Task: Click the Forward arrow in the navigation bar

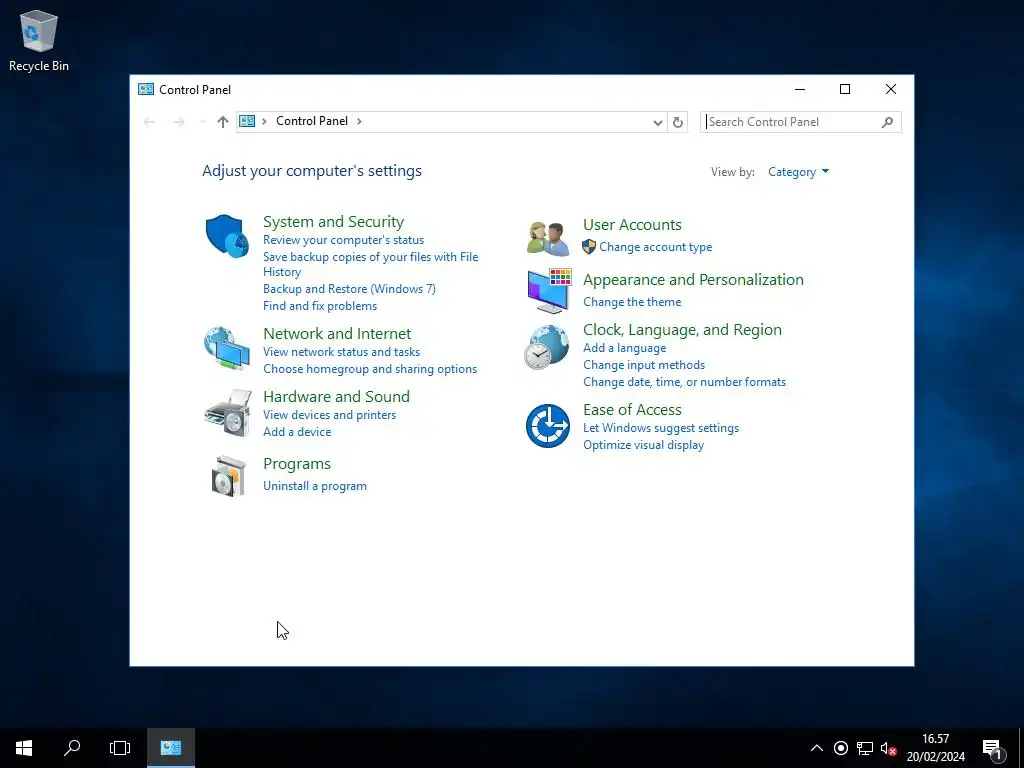Action: pyautogui.click(x=178, y=122)
